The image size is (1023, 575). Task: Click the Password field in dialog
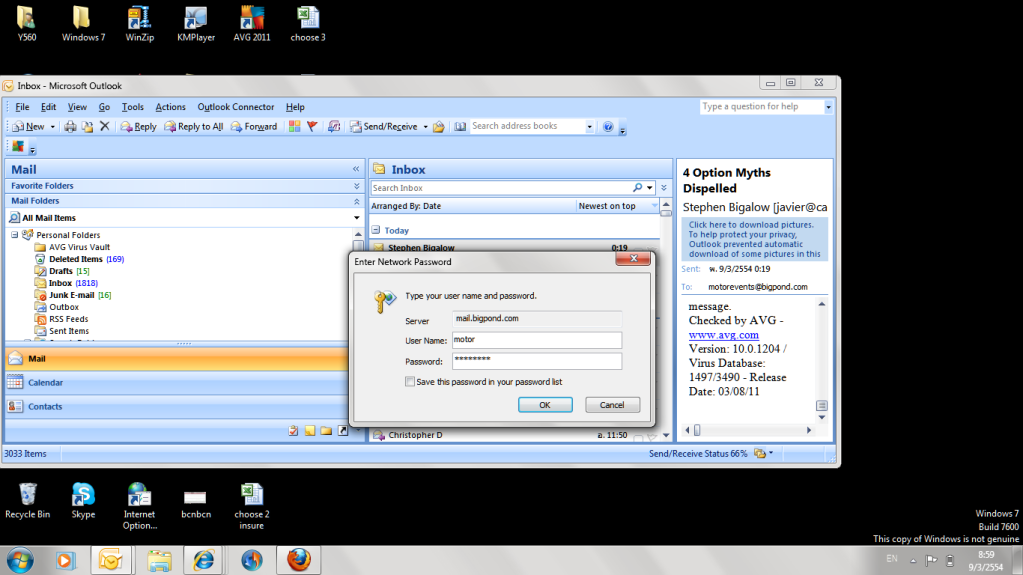point(537,362)
